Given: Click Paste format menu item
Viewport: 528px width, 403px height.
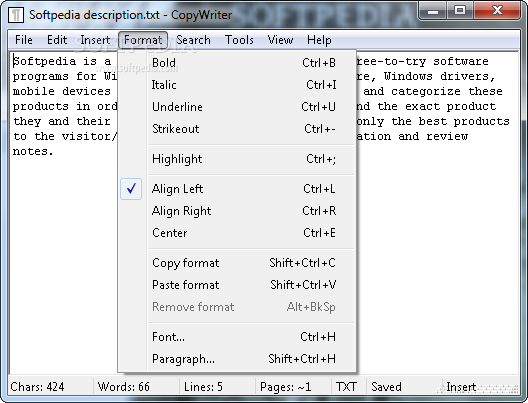Looking at the screenshot, I should tap(237, 285).
